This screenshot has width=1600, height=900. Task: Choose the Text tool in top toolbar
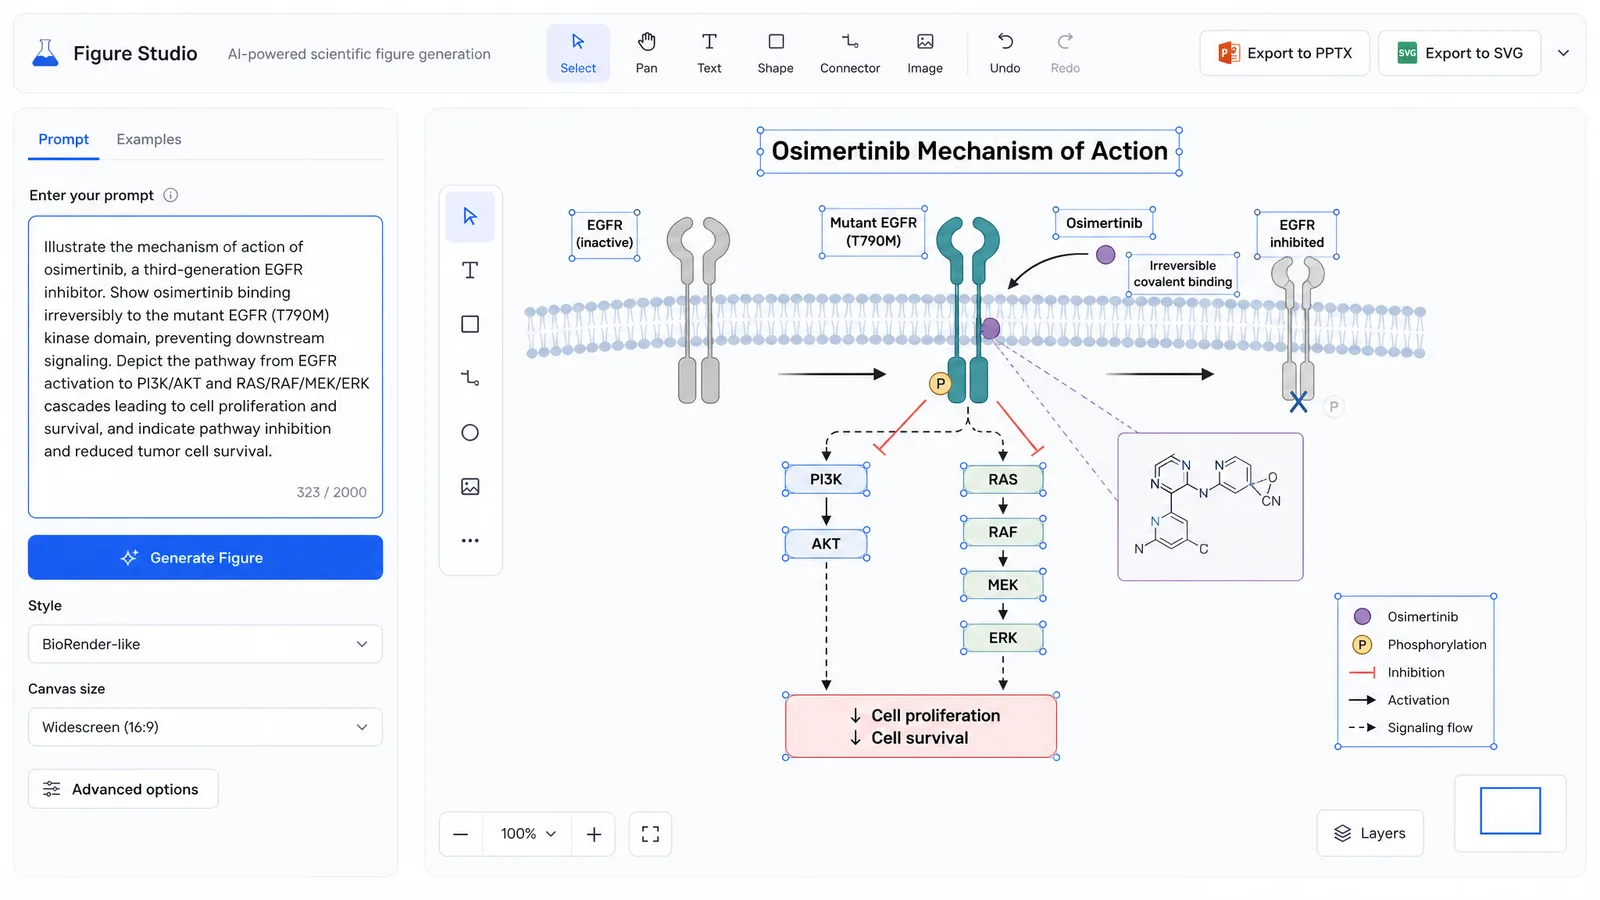pos(709,53)
